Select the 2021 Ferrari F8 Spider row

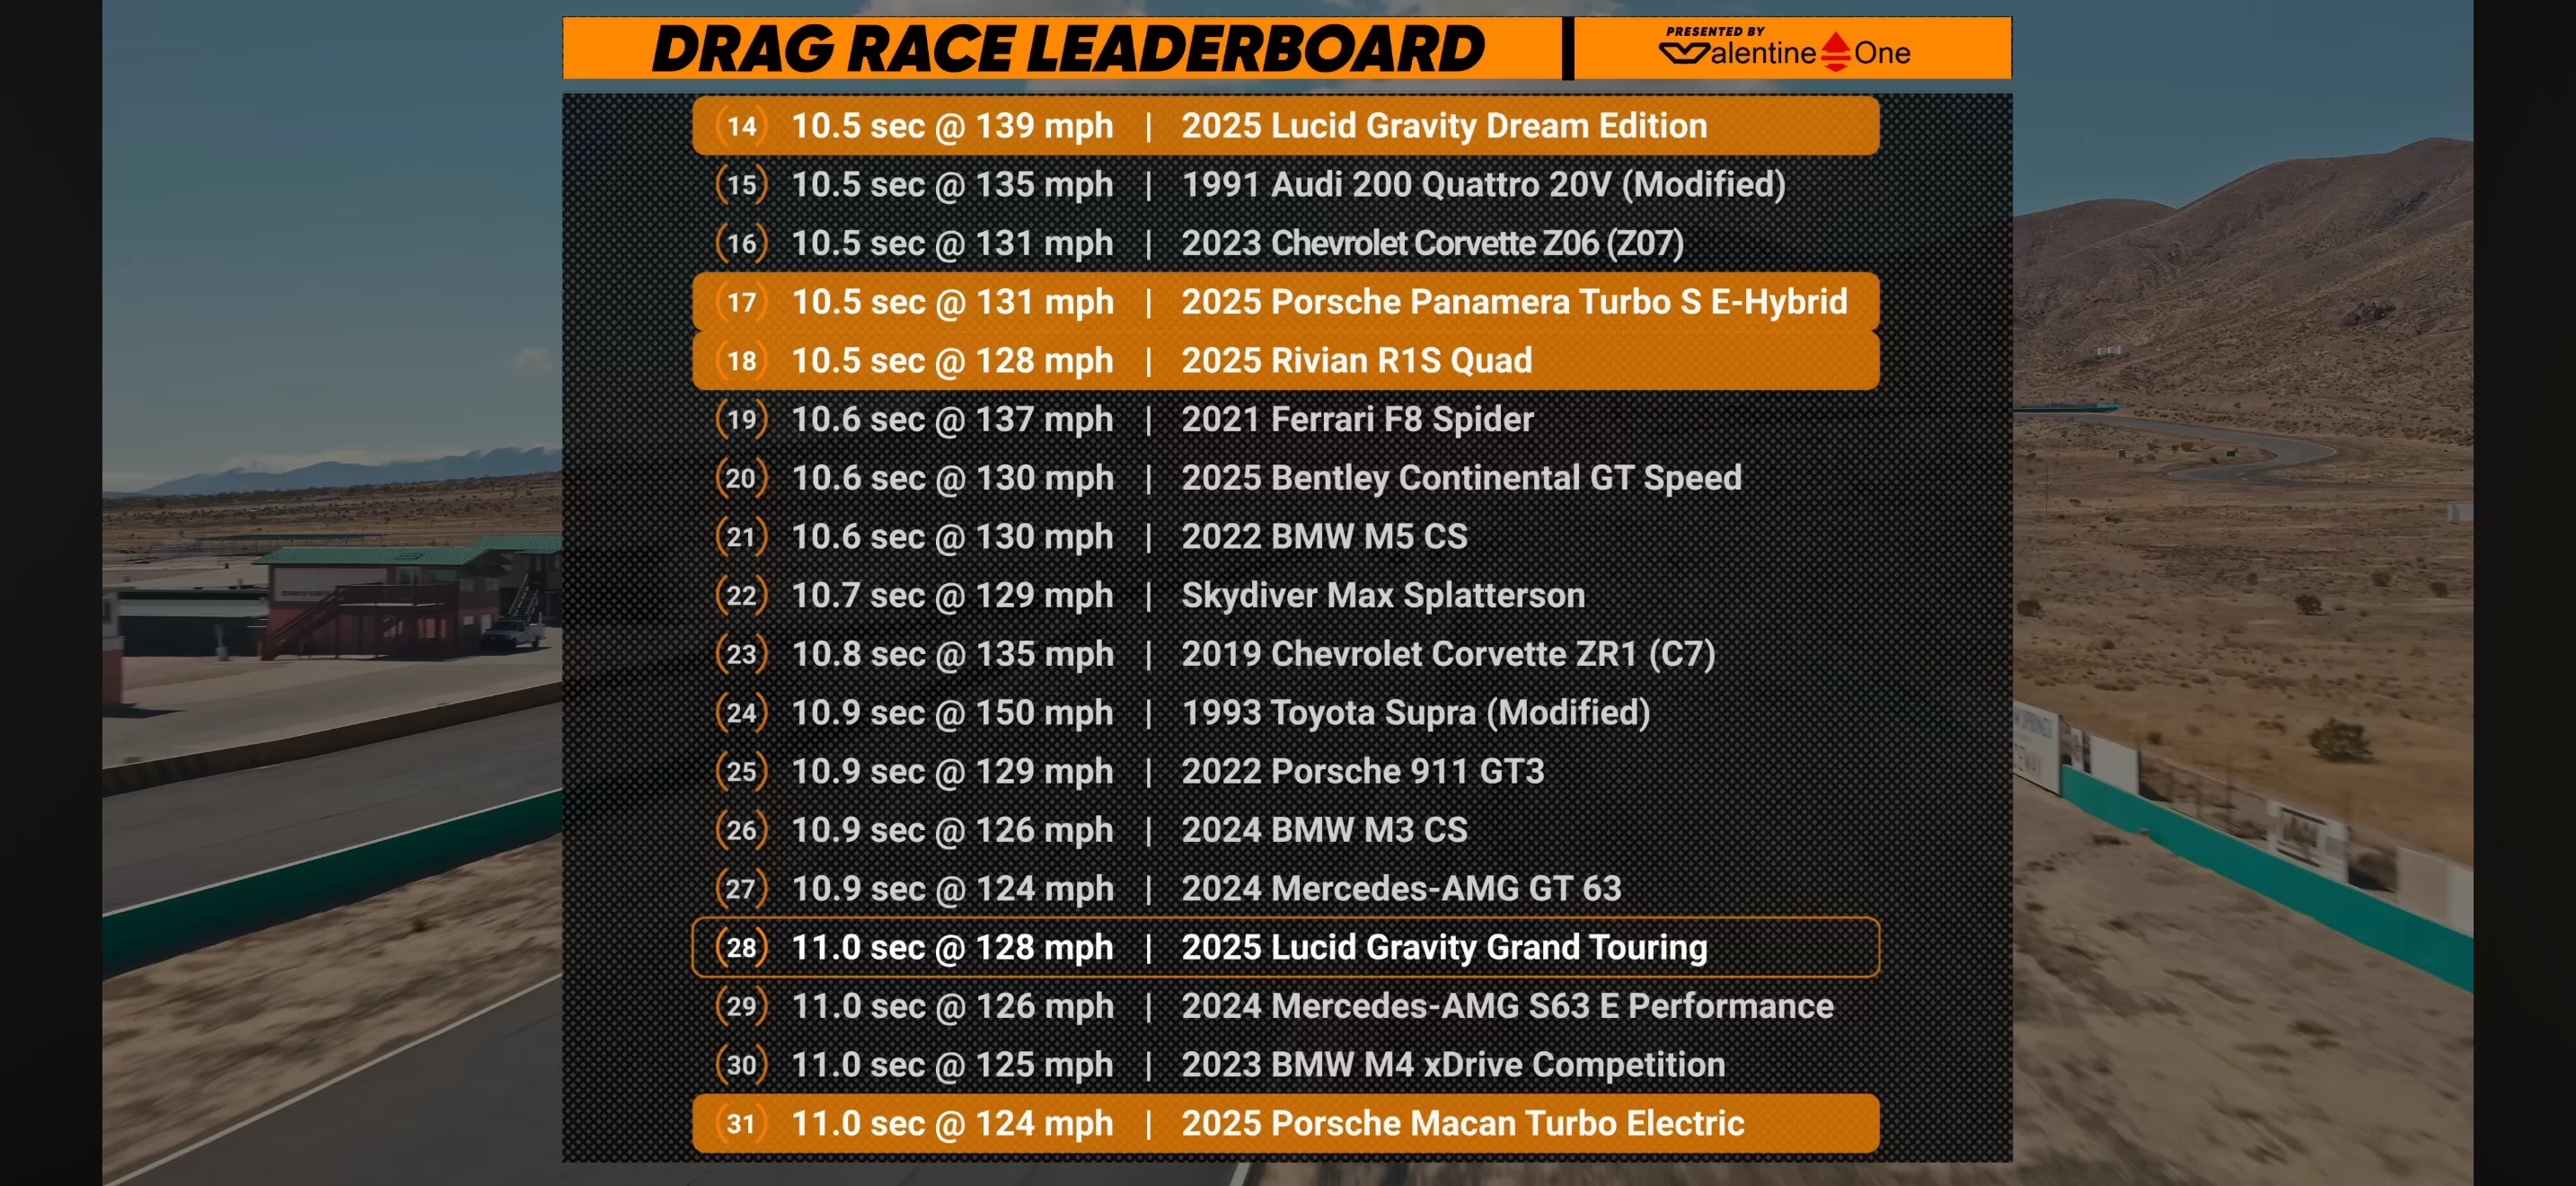click(x=1286, y=419)
